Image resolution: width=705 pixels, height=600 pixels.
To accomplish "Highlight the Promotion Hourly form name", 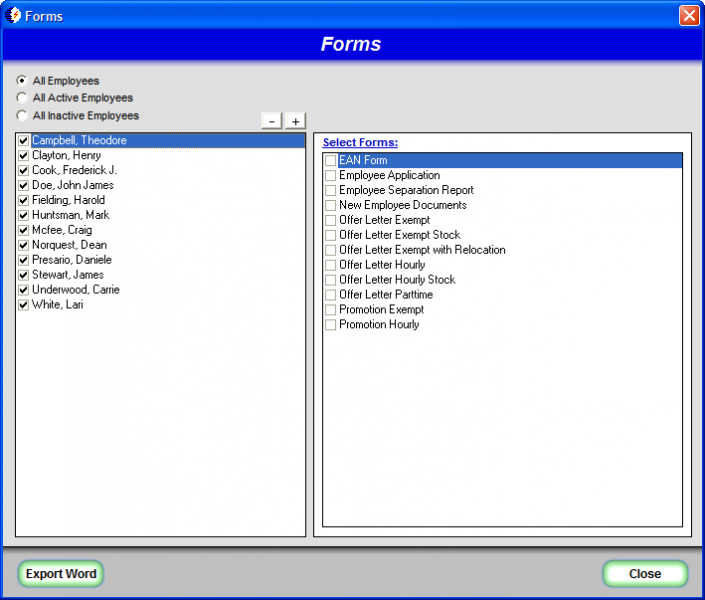I will pos(379,324).
